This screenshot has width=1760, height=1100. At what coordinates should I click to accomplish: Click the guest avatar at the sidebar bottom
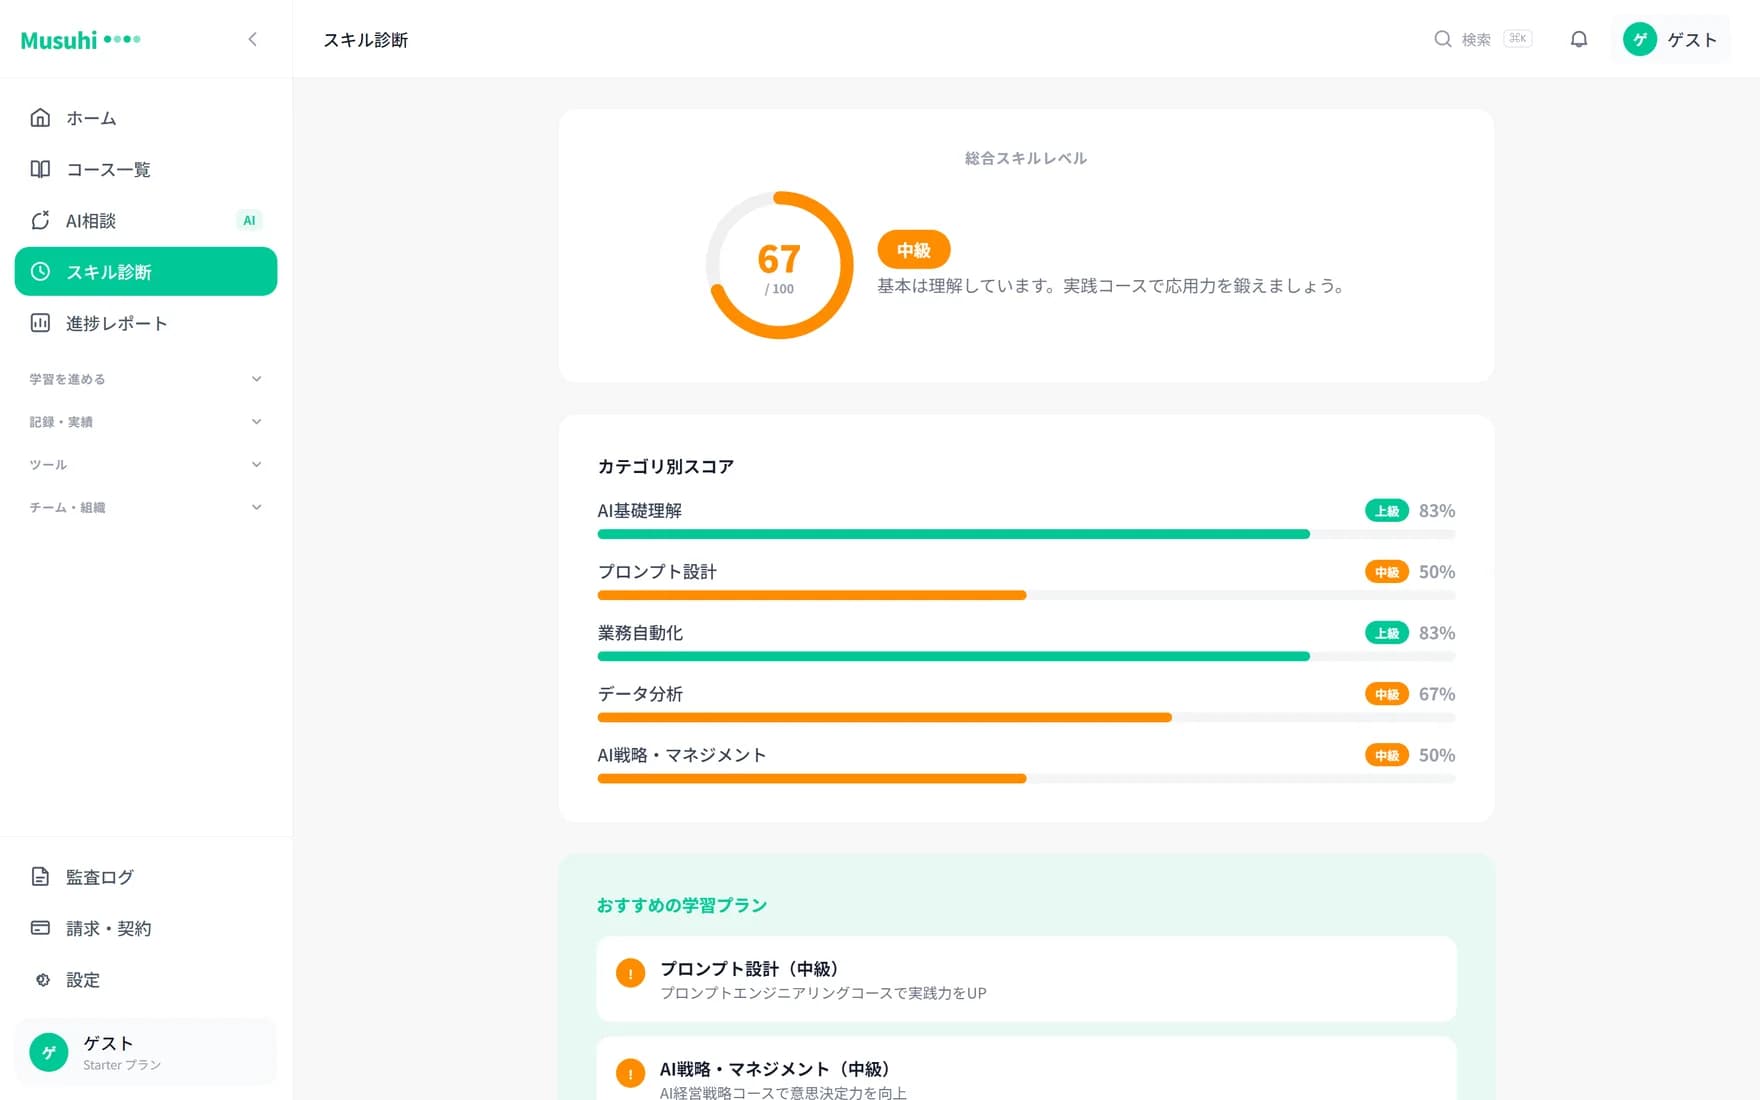49,1052
